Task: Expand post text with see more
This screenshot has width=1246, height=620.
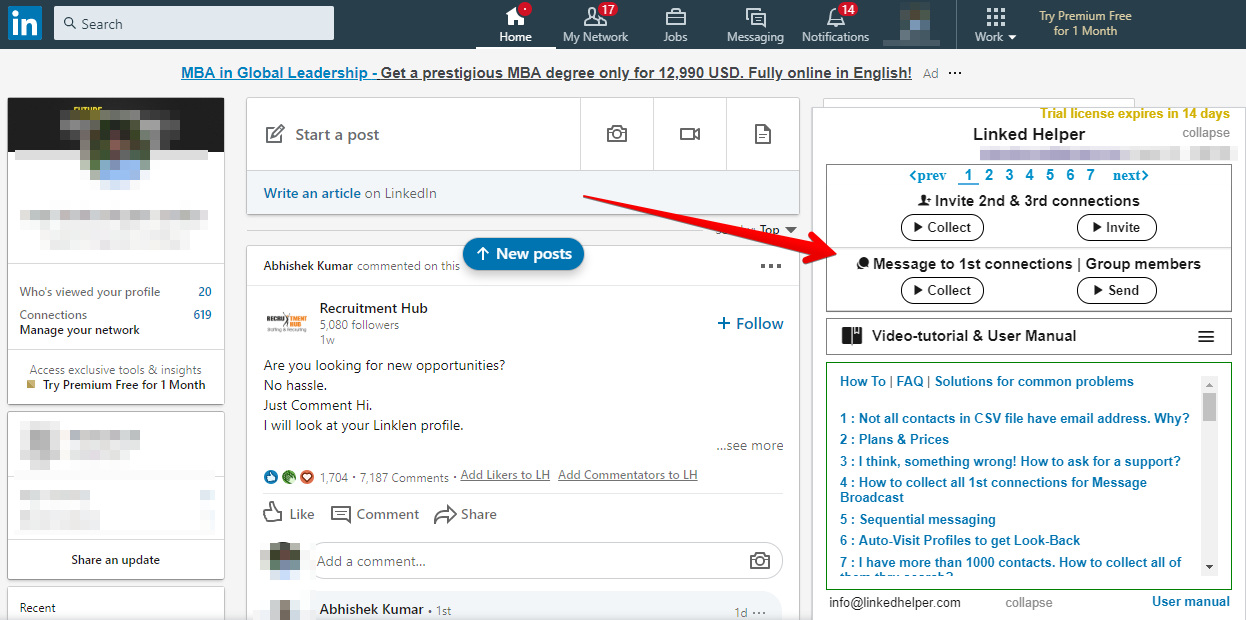Action: coord(749,446)
